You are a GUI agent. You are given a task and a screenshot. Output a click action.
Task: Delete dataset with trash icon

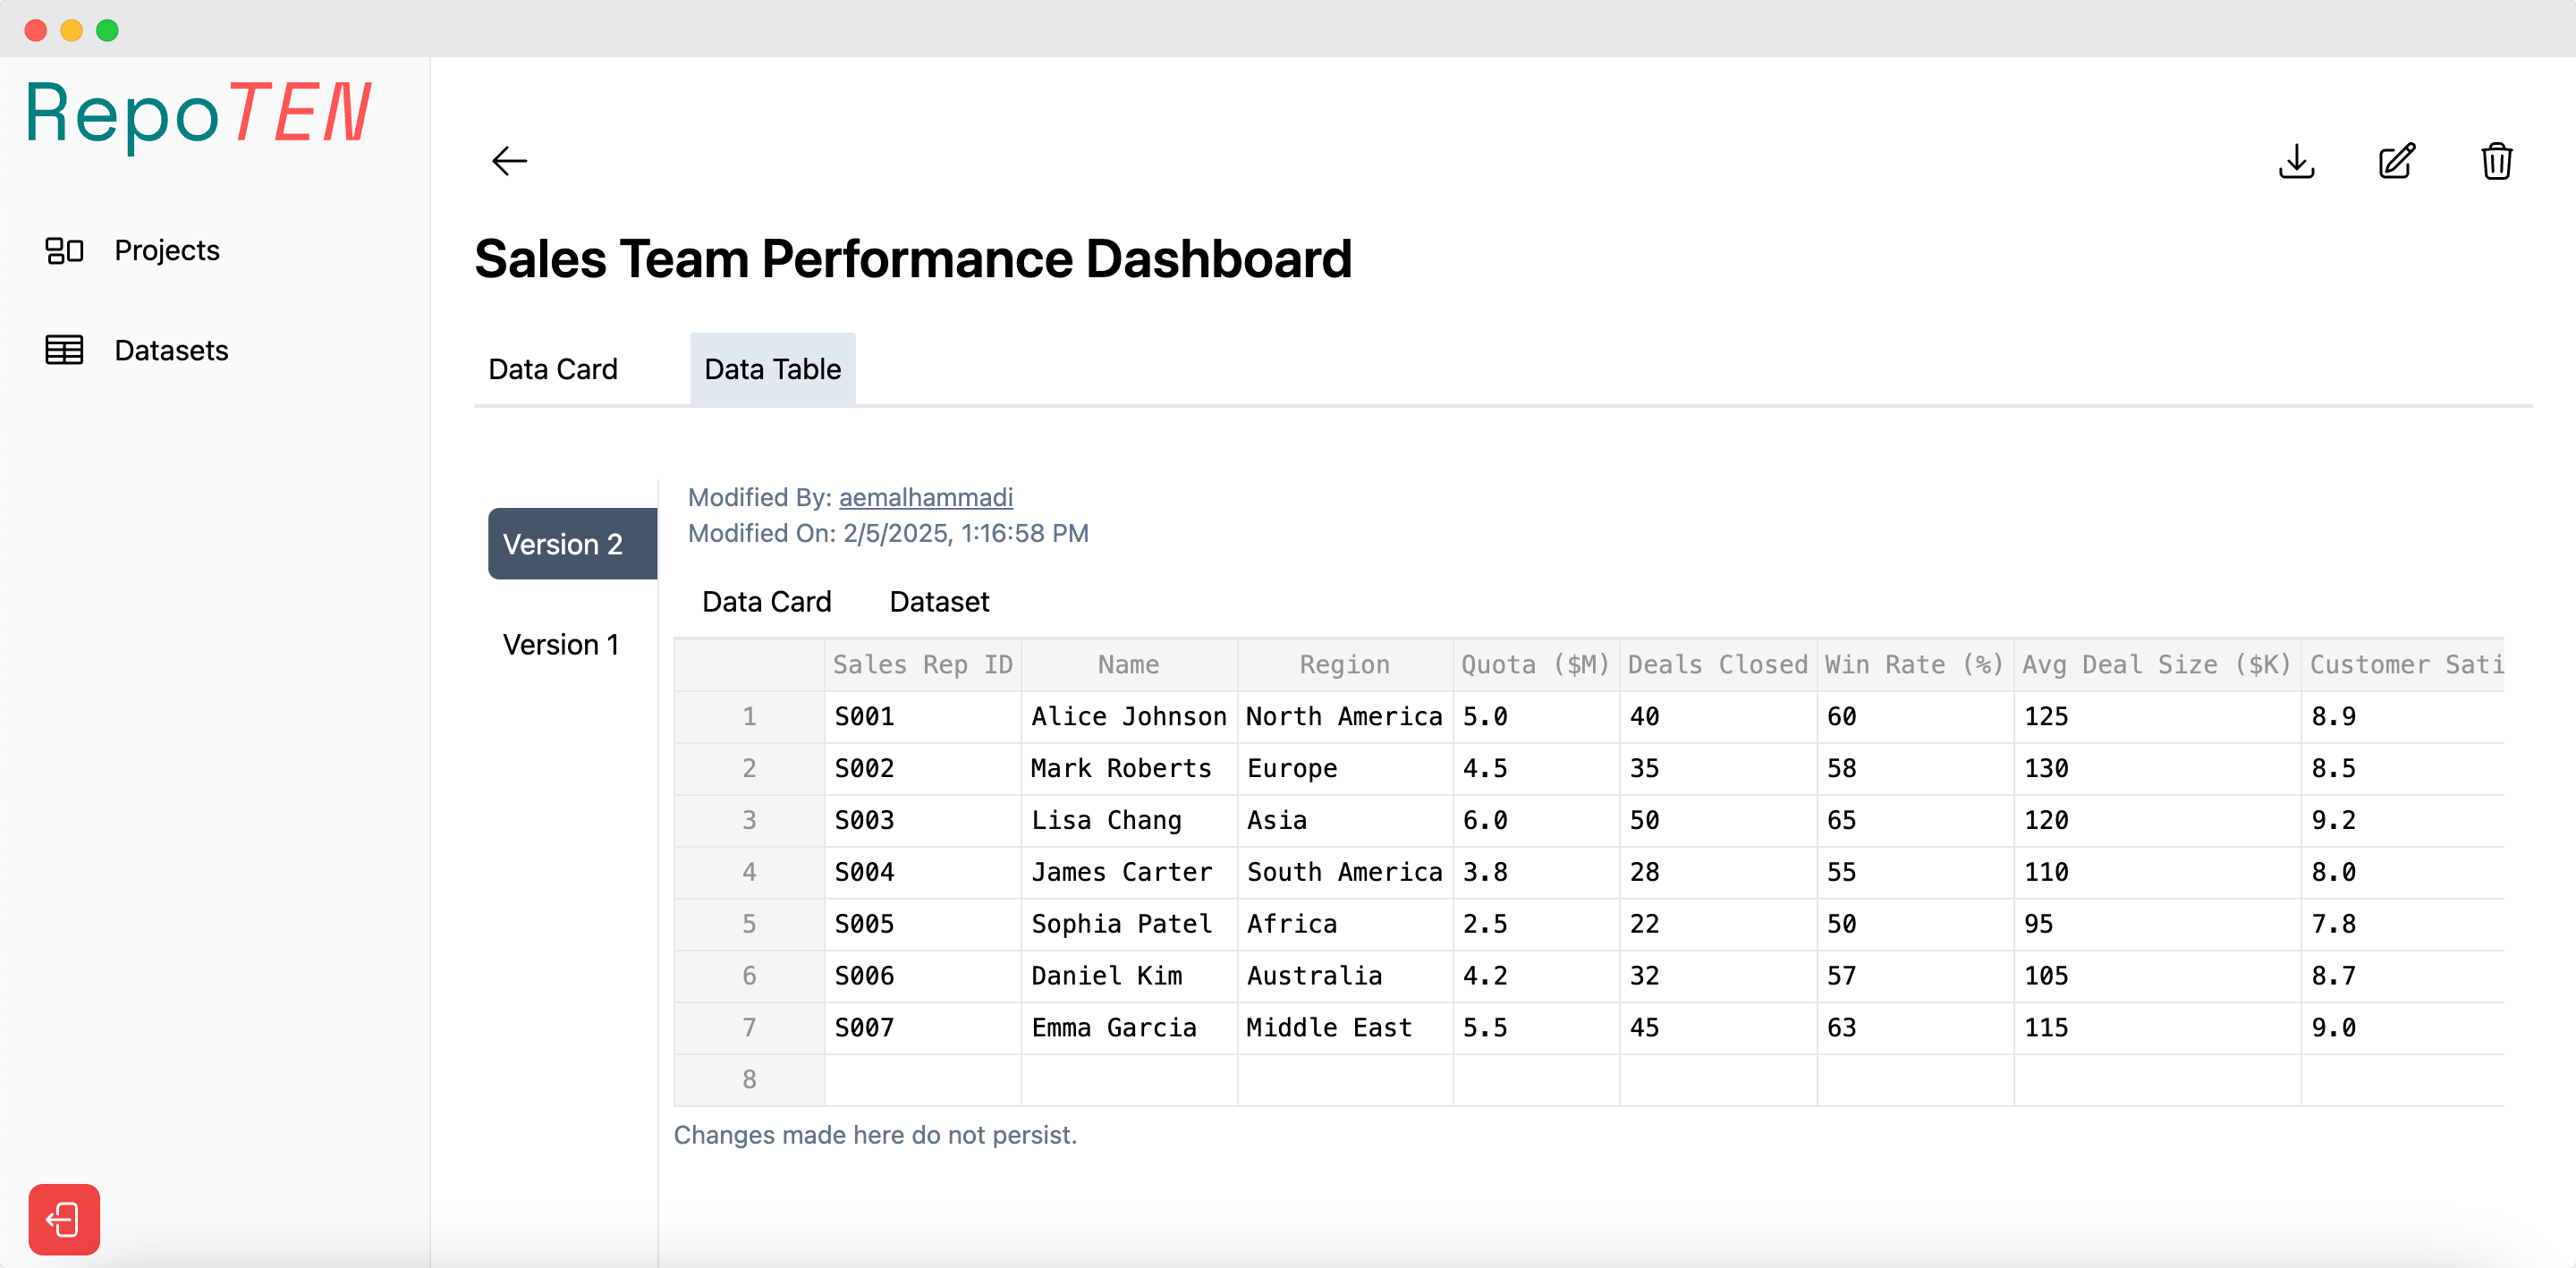coord(2496,161)
